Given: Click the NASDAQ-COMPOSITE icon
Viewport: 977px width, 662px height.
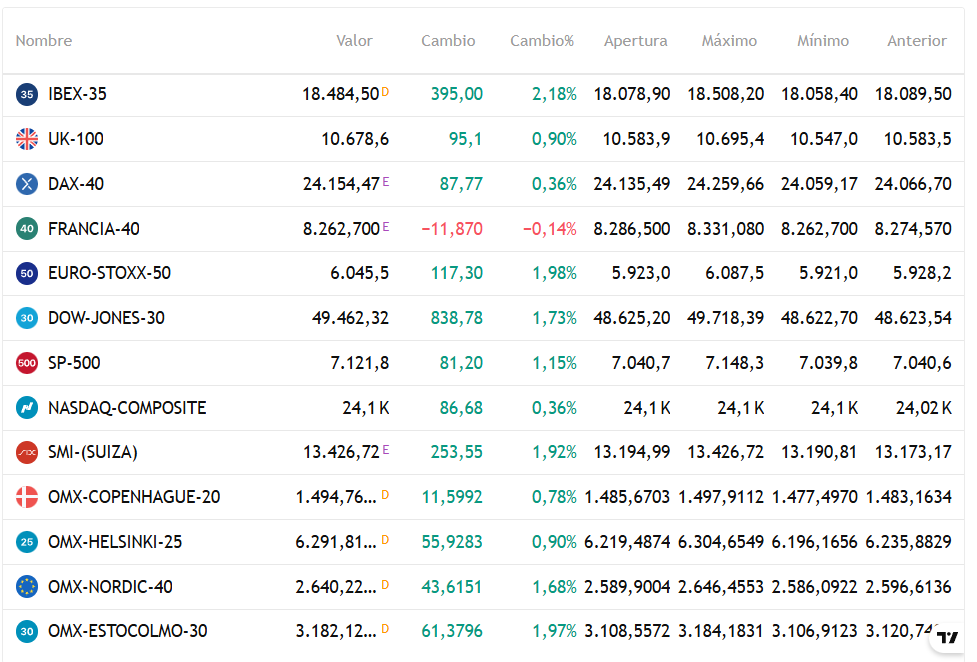Looking at the screenshot, I should coord(27,408).
